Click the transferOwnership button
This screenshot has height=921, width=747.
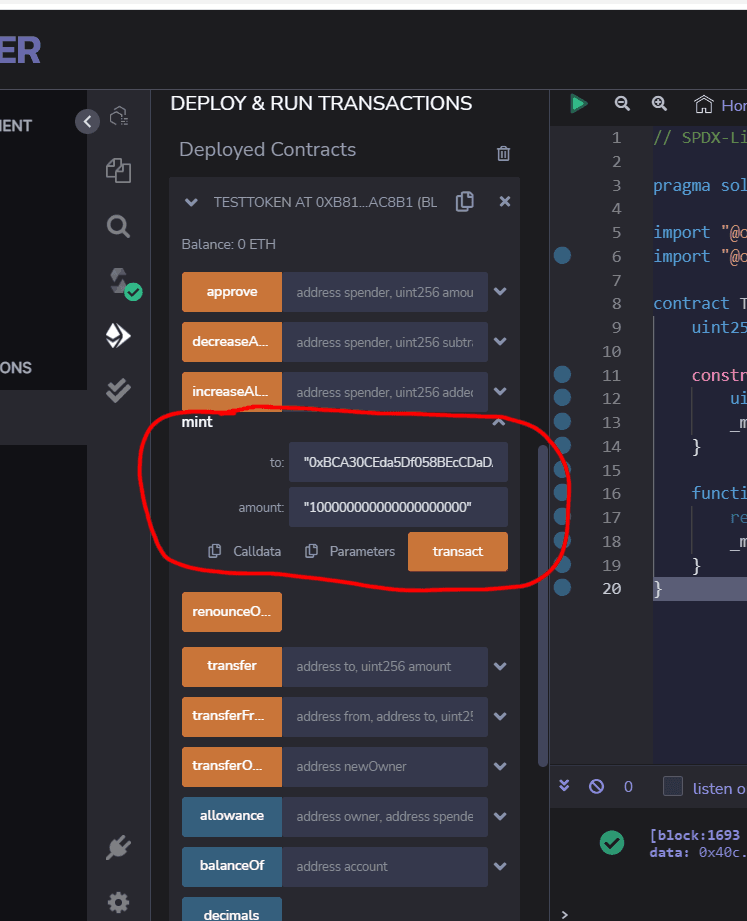(232, 767)
